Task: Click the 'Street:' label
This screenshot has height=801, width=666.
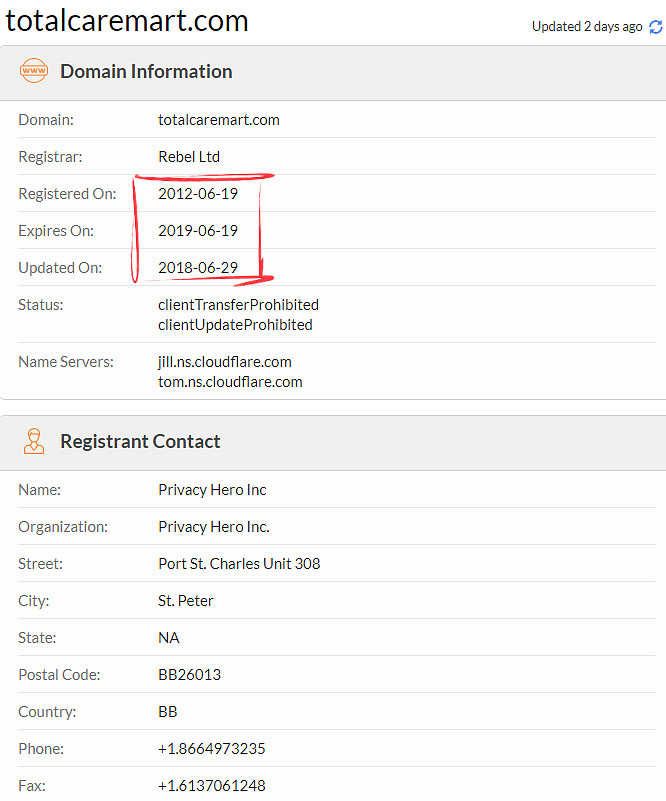Action: pyautogui.click(x=40, y=563)
